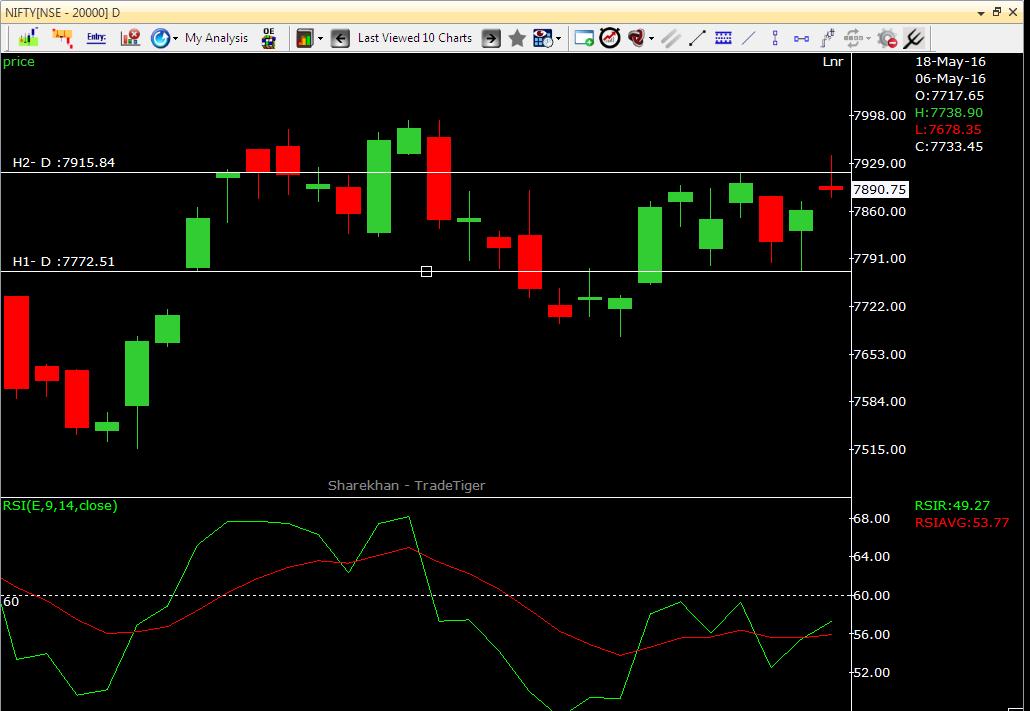Click the chart with red cross icon
Viewport: 1030px width, 711px height.
click(129, 38)
